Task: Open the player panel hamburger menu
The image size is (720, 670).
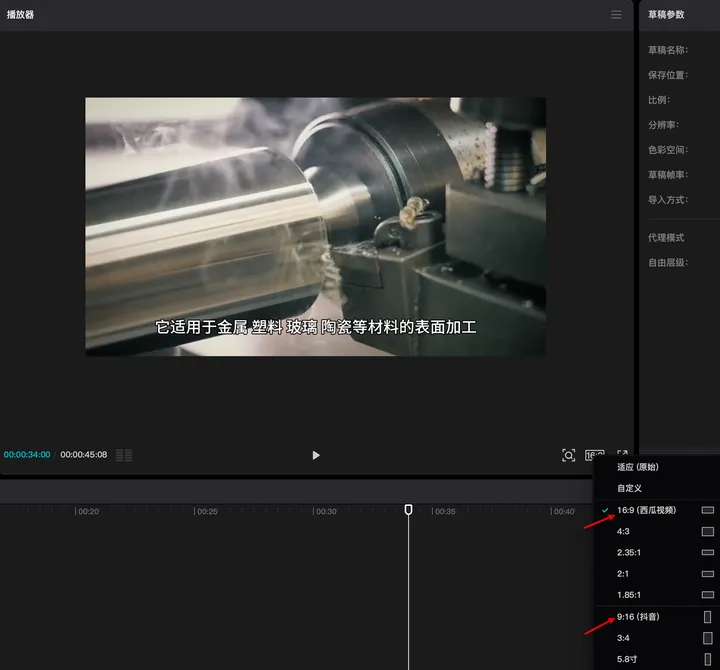Action: point(616,15)
